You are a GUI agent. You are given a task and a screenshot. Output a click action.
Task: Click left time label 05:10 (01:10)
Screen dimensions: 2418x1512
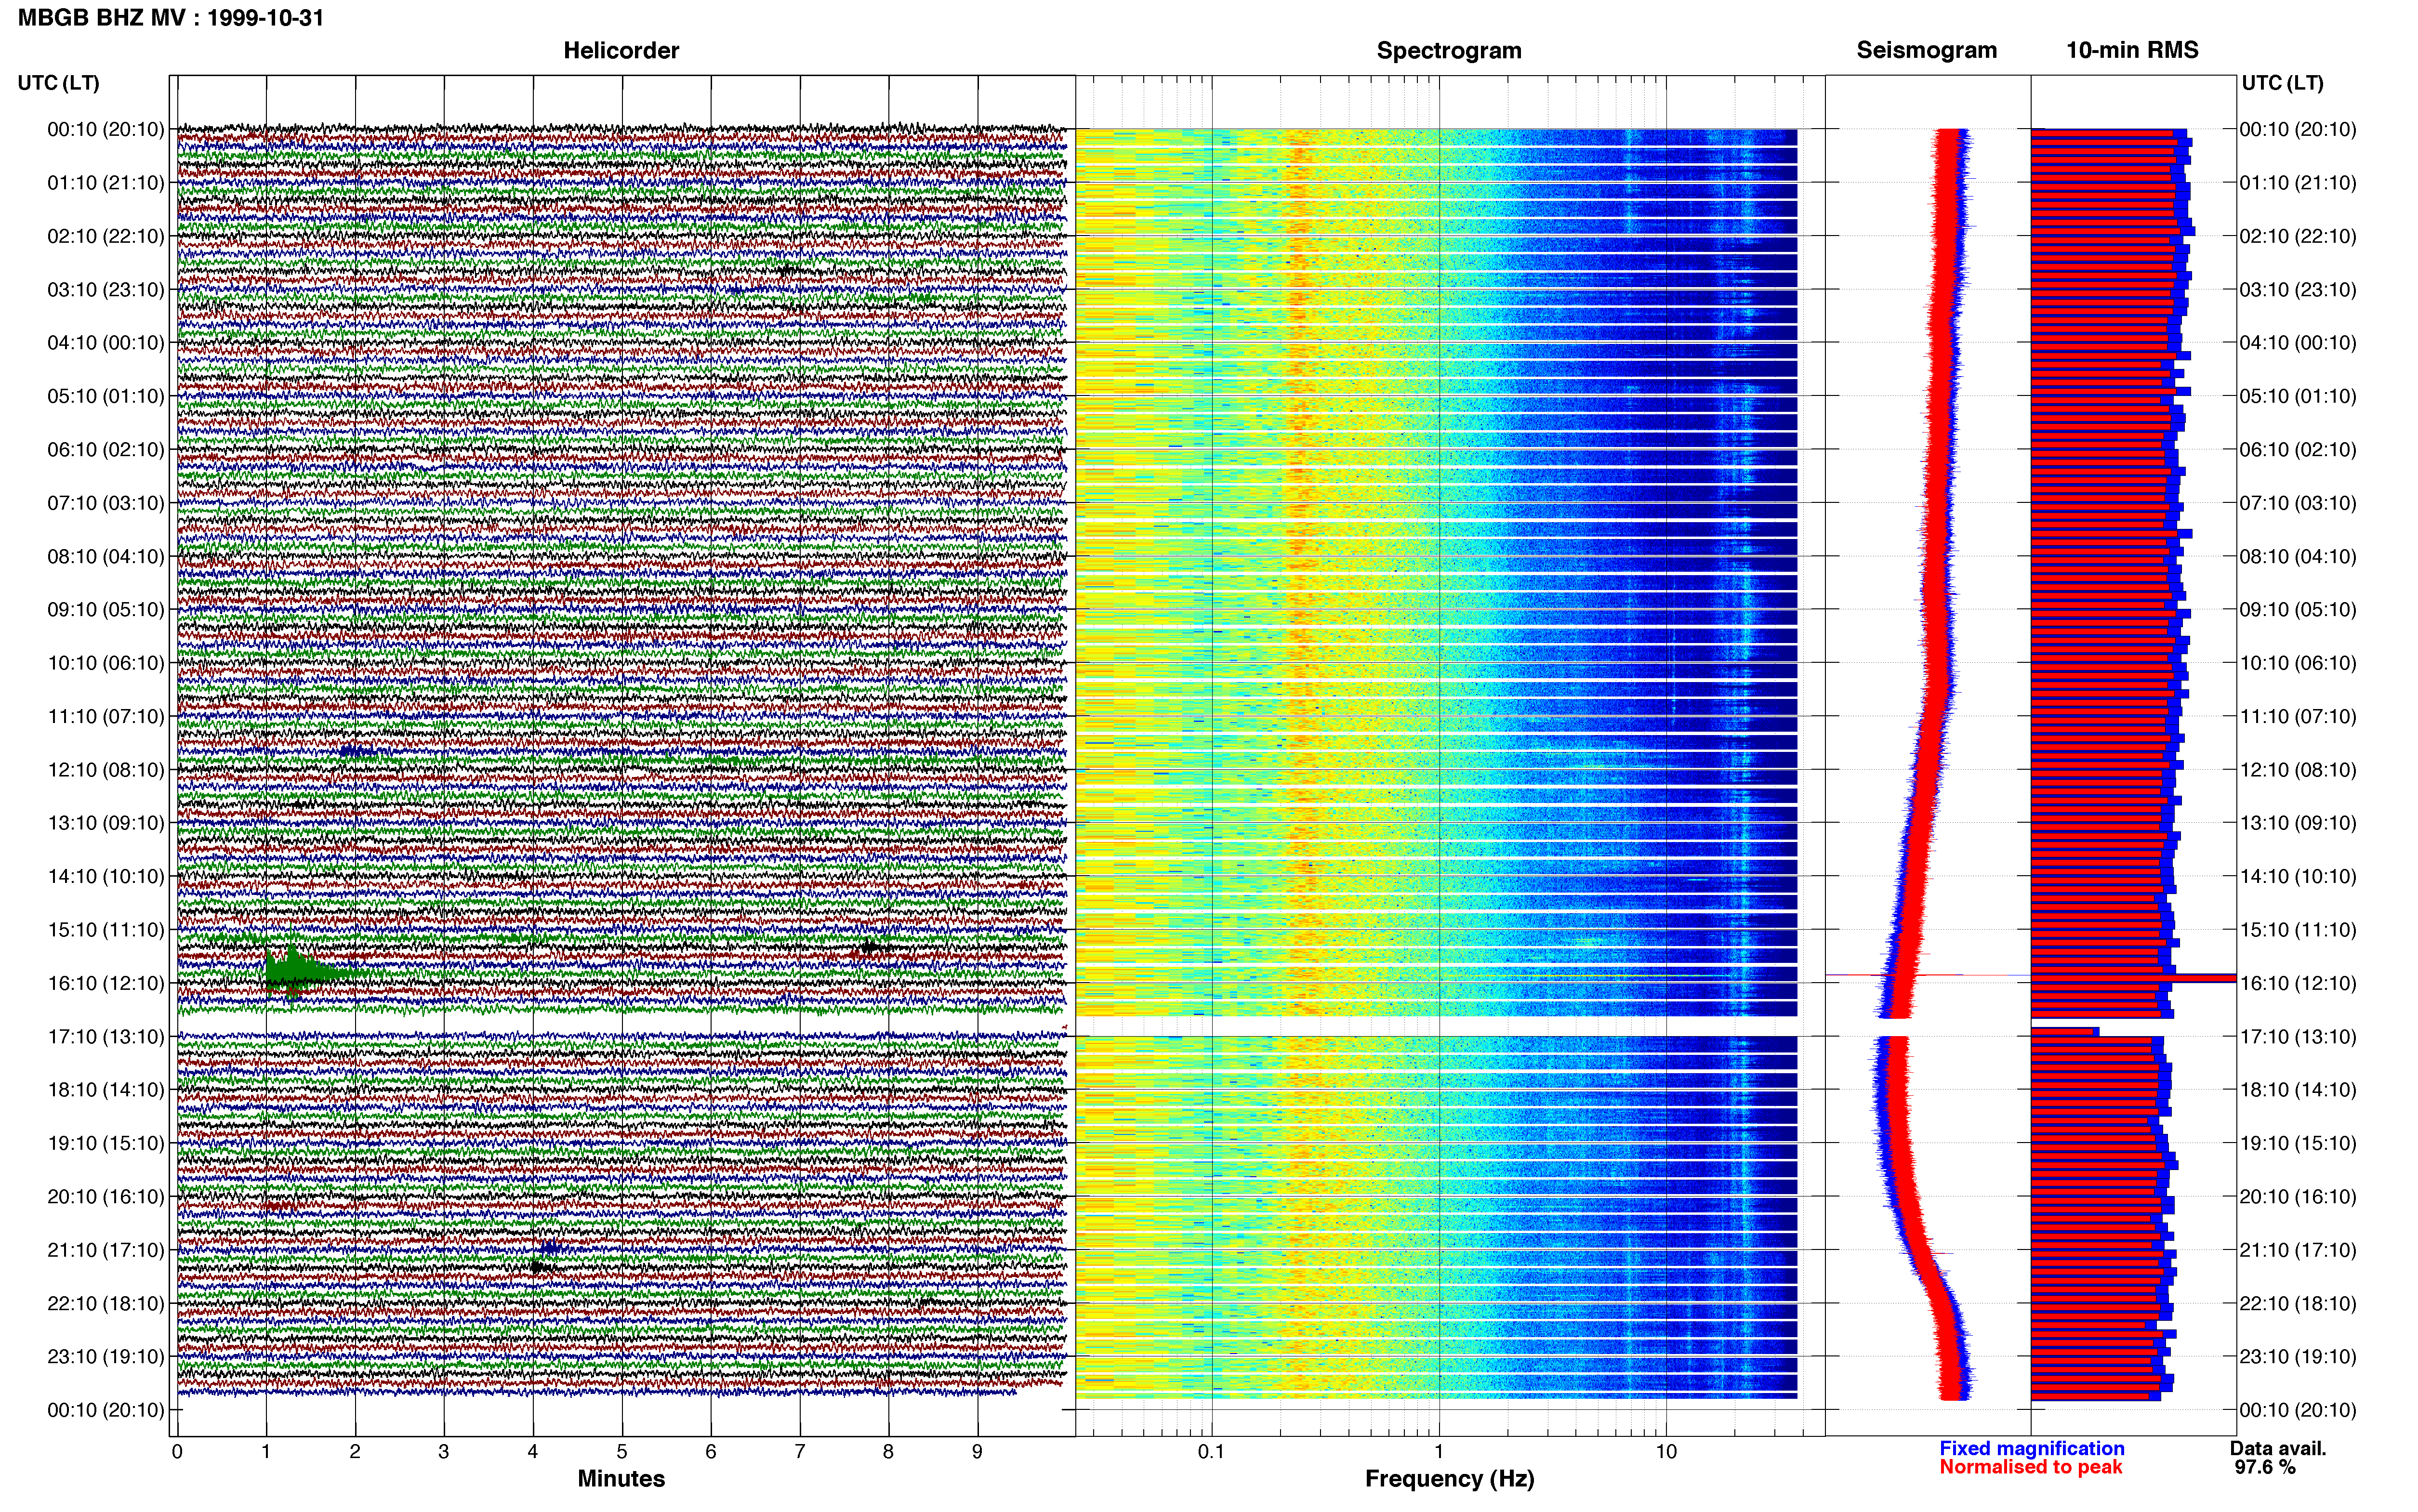pyautogui.click(x=106, y=396)
